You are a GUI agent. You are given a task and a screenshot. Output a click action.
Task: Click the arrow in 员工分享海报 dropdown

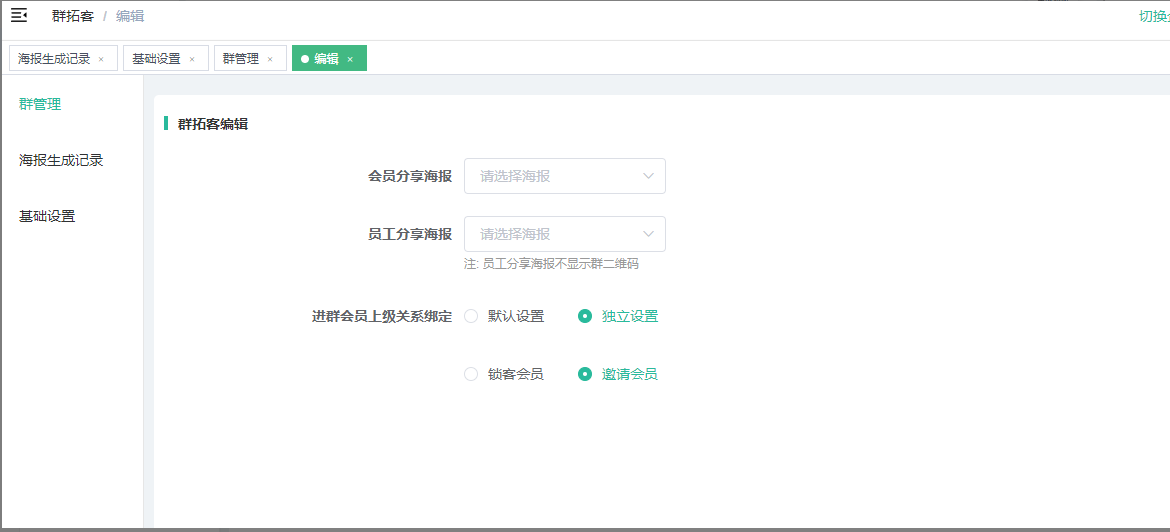click(x=648, y=234)
